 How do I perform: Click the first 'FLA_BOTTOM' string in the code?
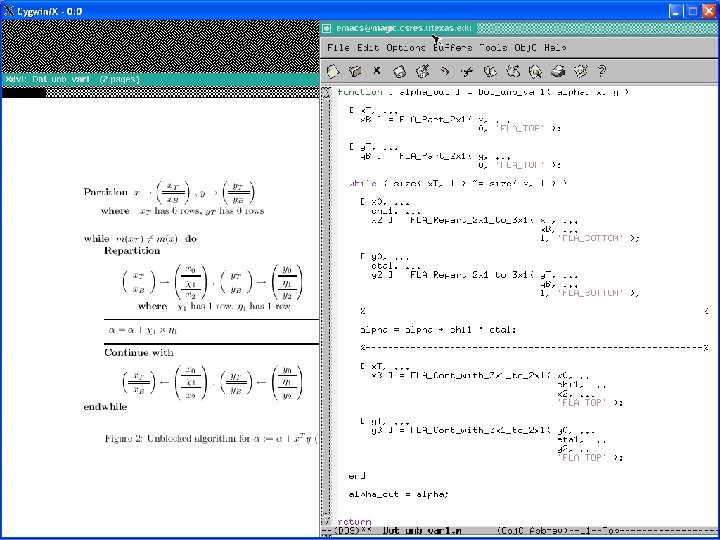[x=590, y=238]
